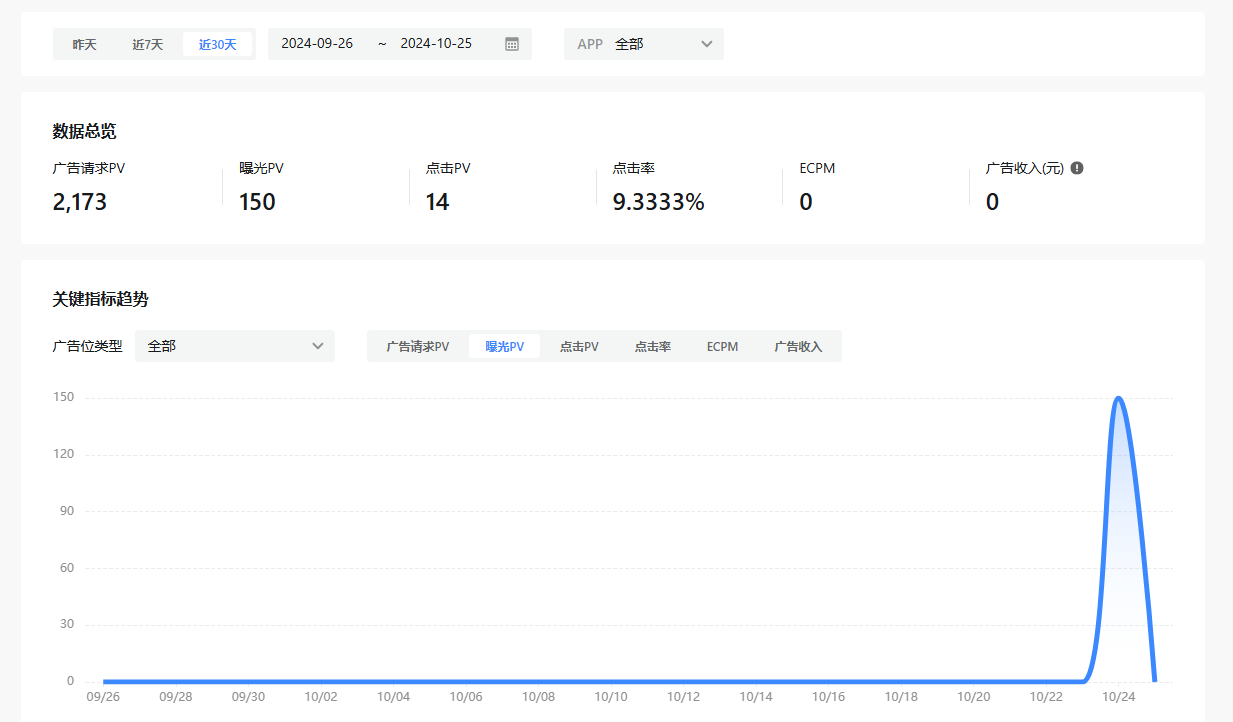Switch chart to 广告请求PV tab
This screenshot has width=1233, height=722.
418,347
